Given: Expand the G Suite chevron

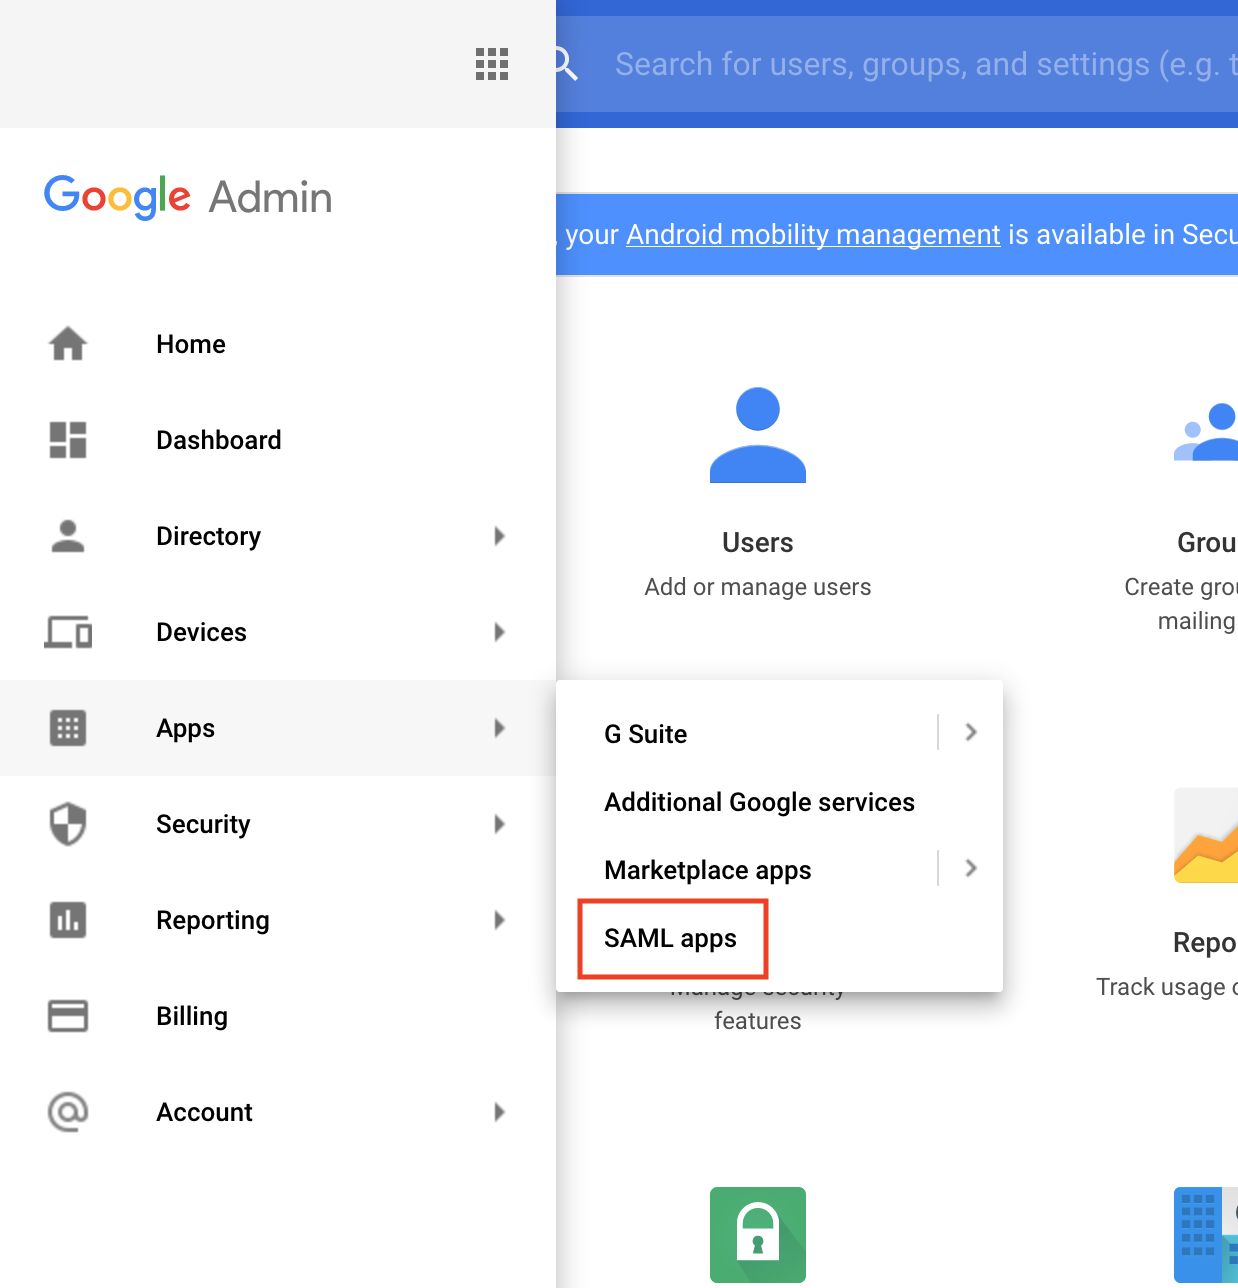Looking at the screenshot, I should [971, 732].
